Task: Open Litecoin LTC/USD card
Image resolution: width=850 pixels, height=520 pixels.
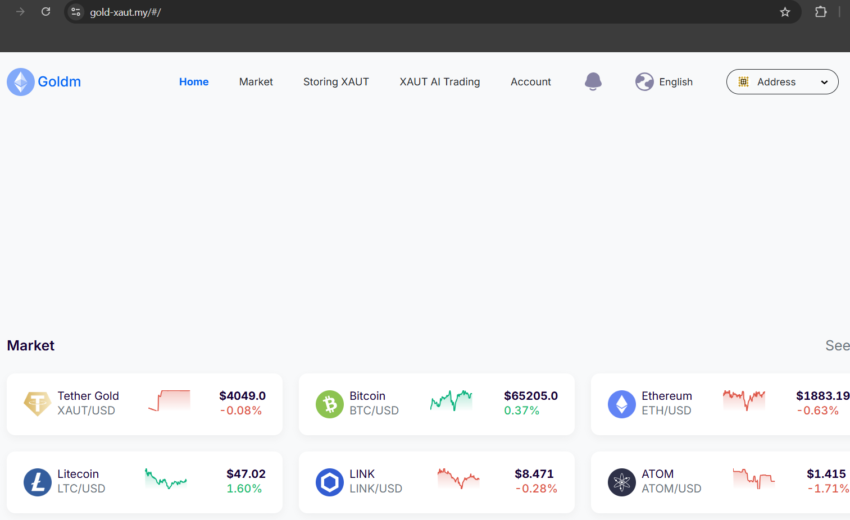Action: click(x=145, y=482)
